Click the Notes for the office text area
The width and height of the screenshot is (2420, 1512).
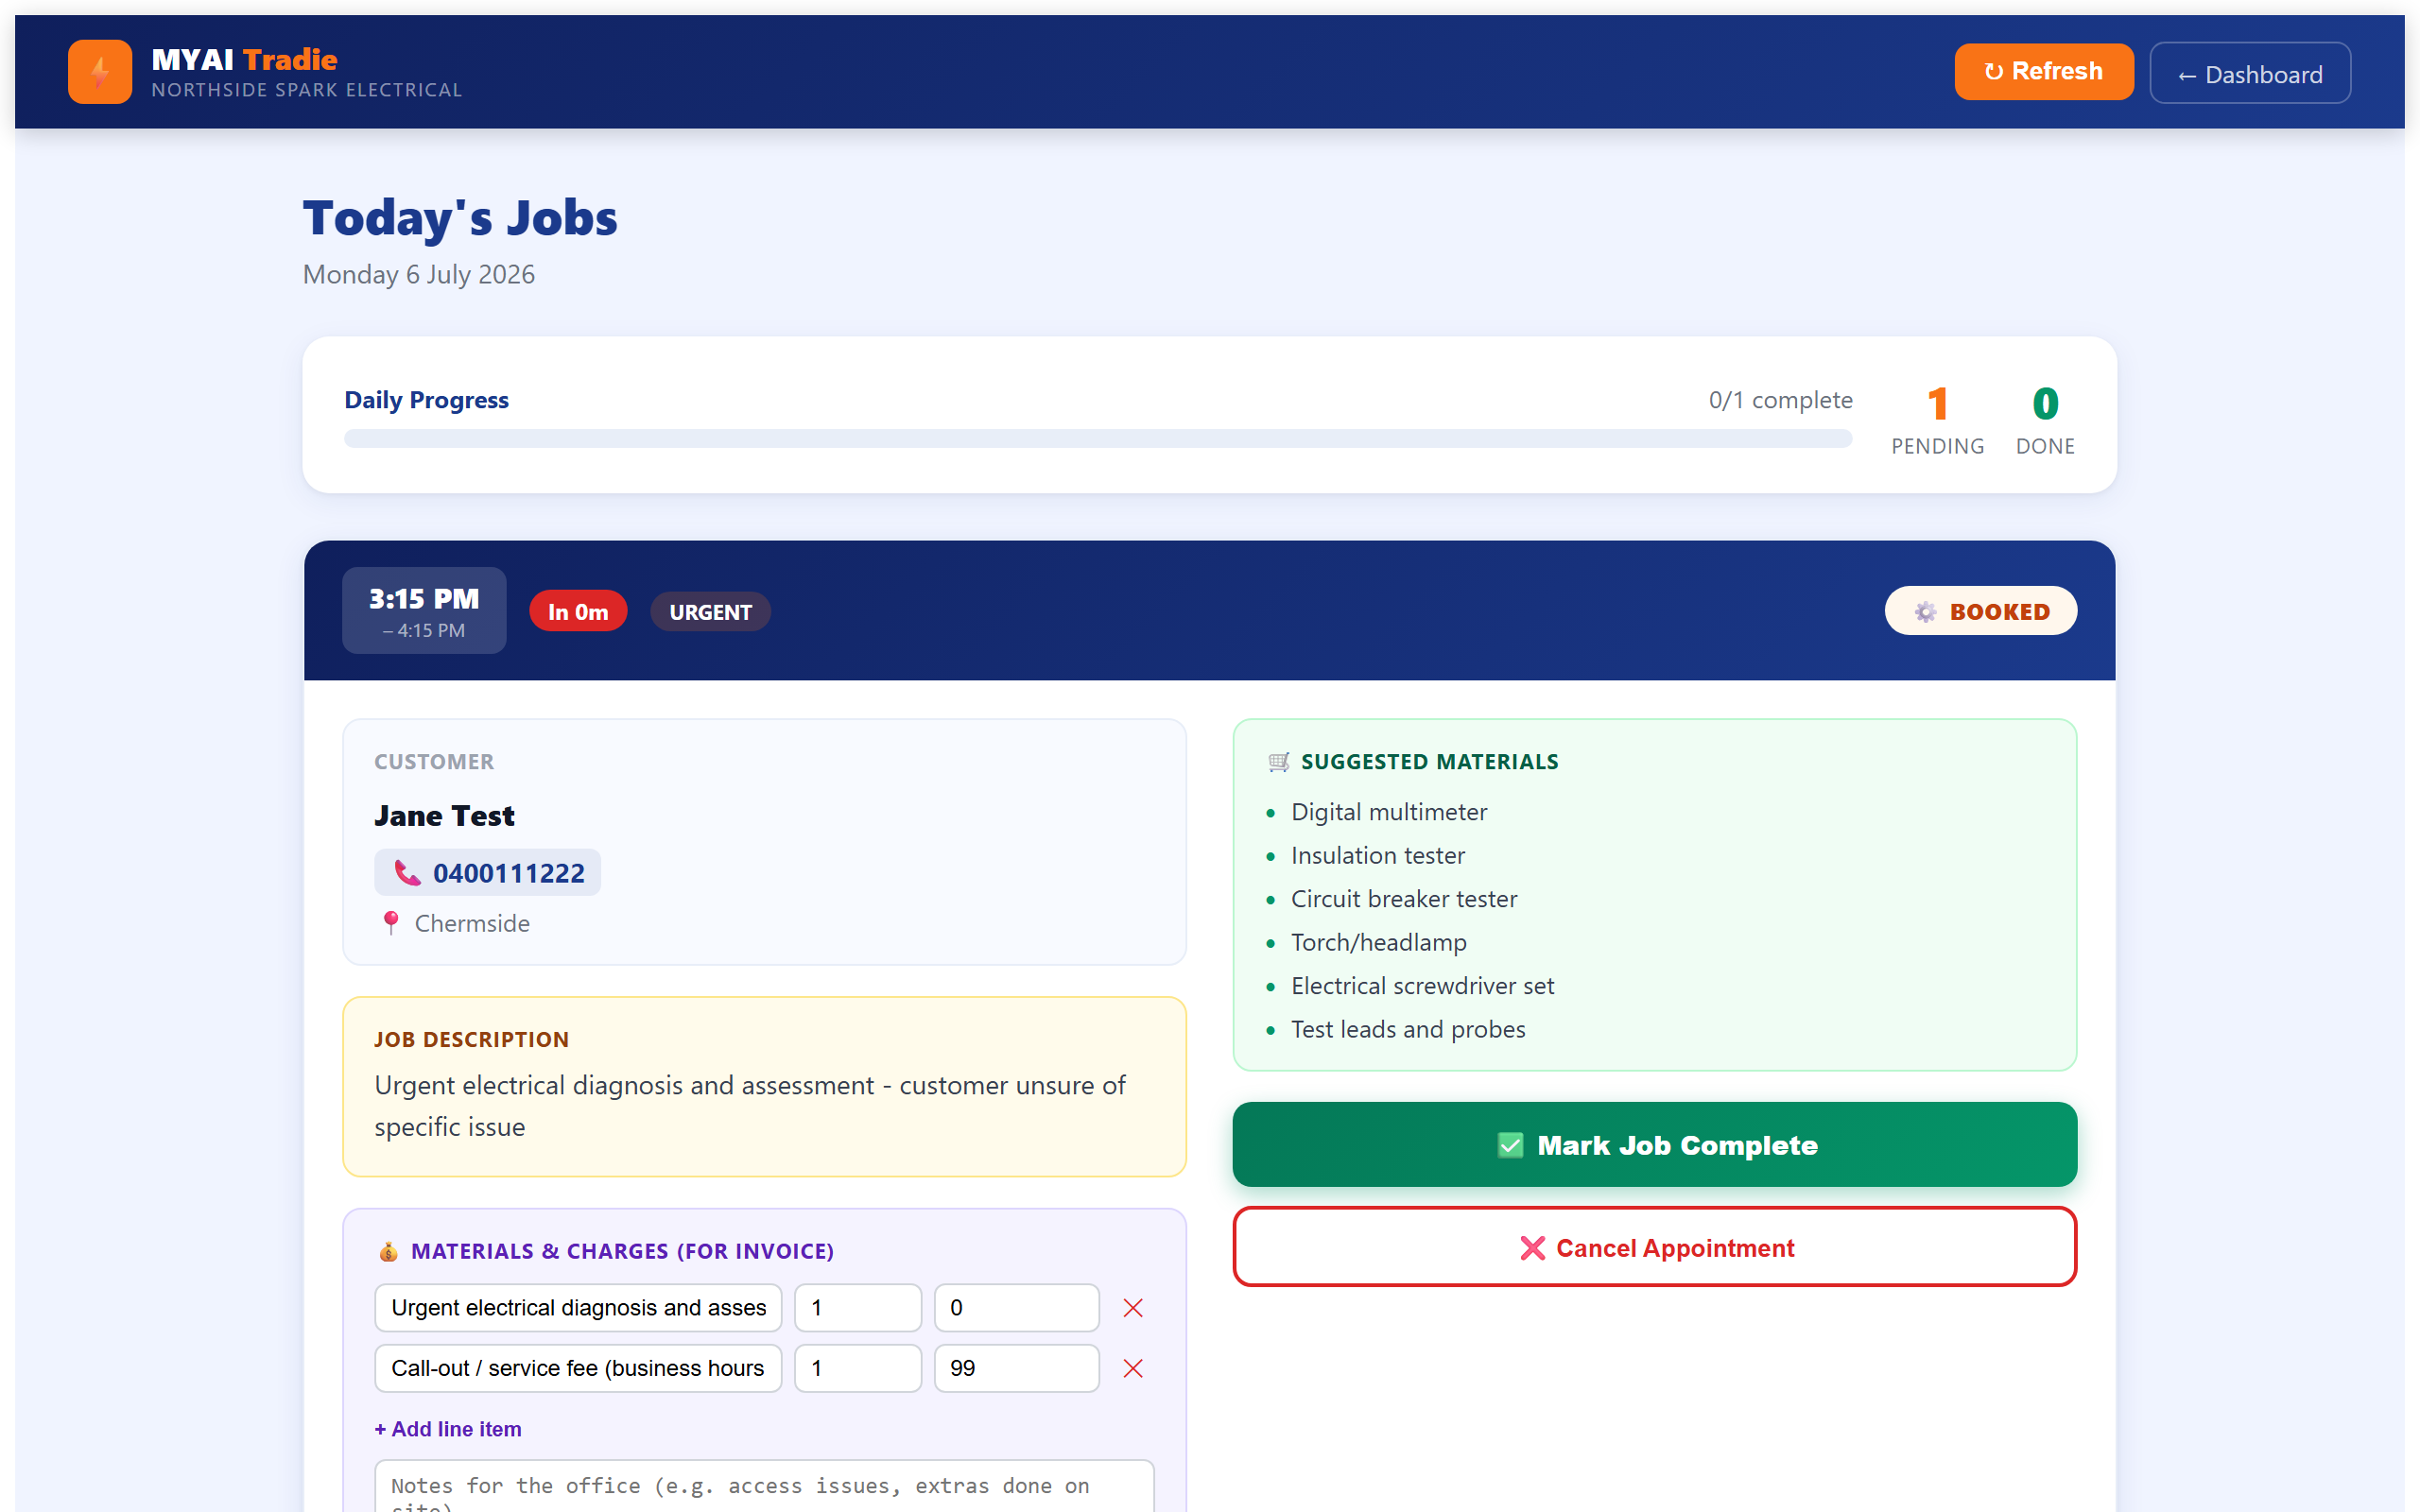(764, 1487)
